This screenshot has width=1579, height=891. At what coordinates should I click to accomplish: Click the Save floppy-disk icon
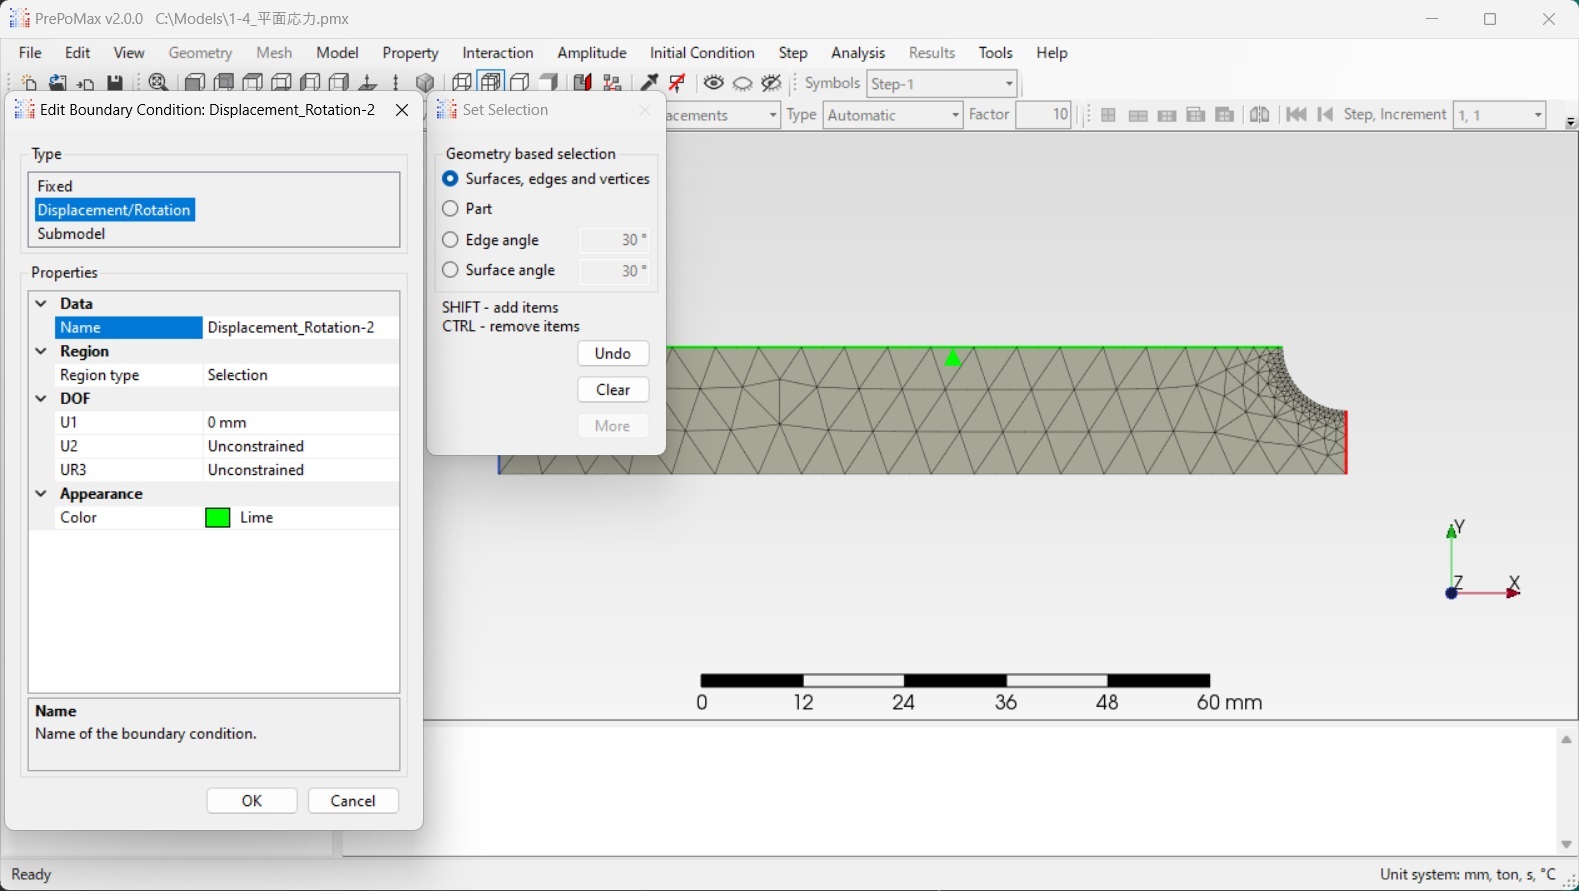[115, 83]
